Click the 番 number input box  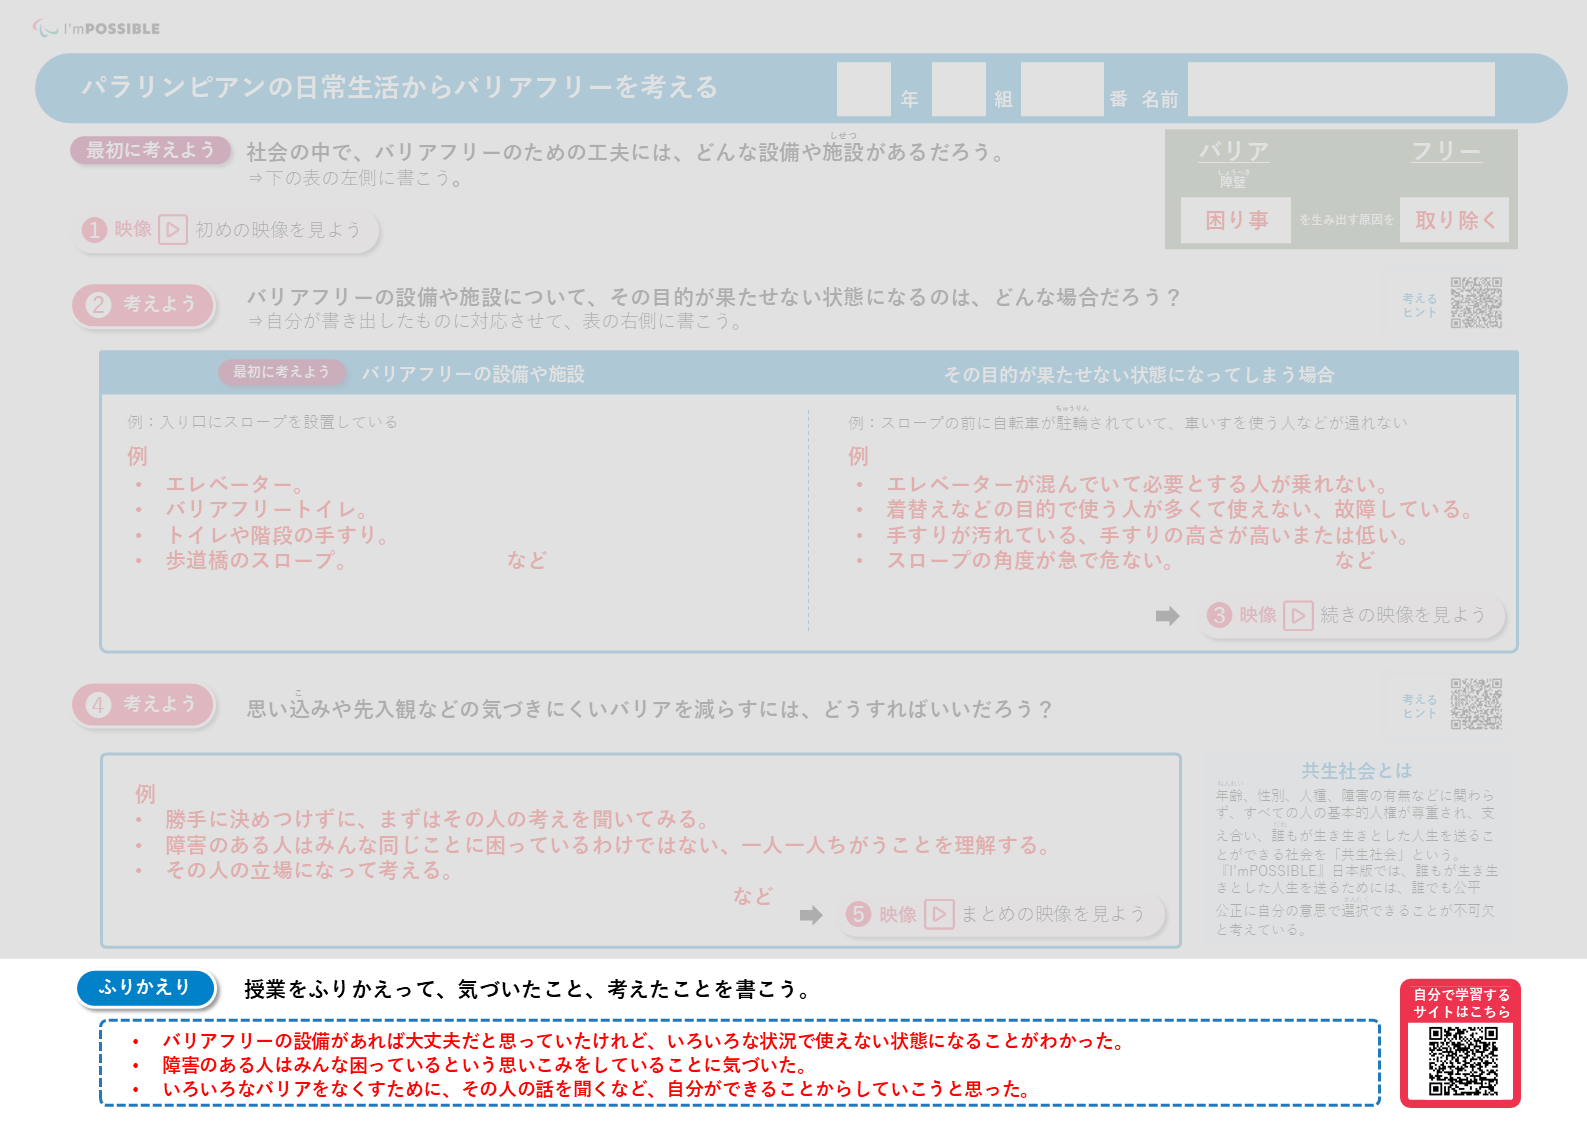1061,89
